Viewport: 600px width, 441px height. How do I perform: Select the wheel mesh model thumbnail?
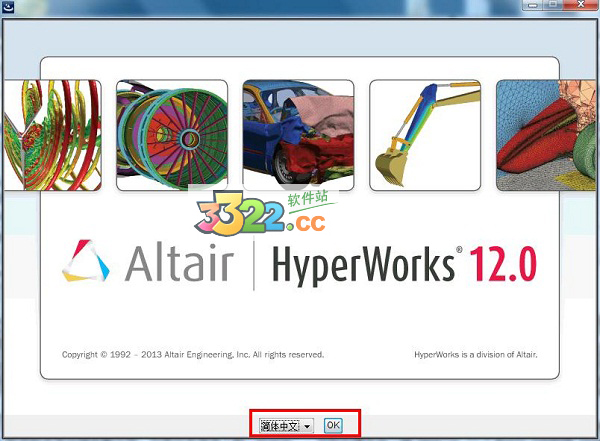[172, 135]
